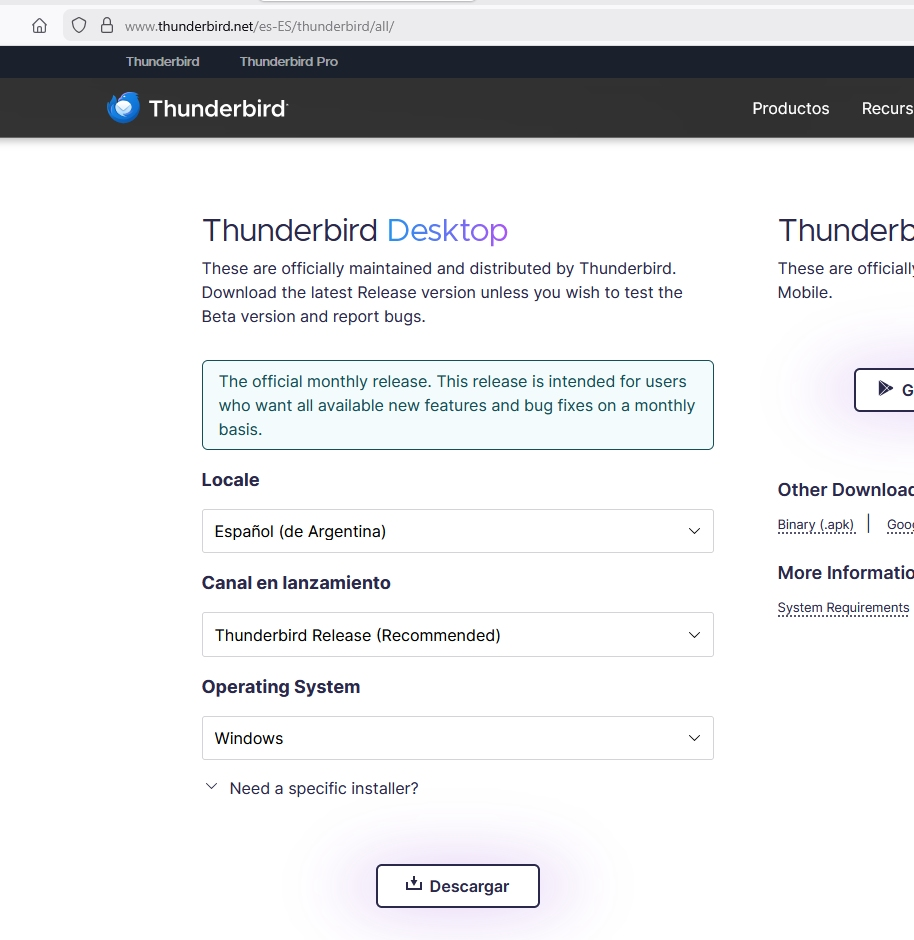
Task: Click the padlock site security icon
Action: 107,26
